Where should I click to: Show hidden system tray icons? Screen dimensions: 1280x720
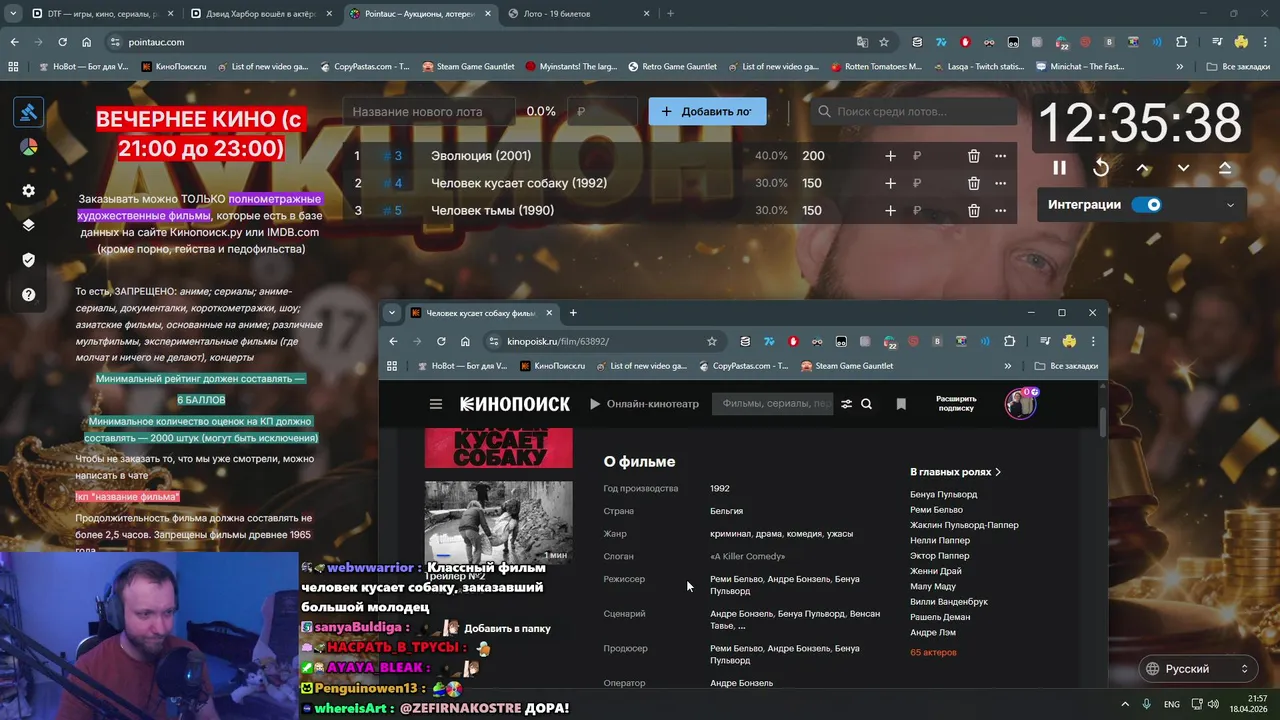(1124, 704)
